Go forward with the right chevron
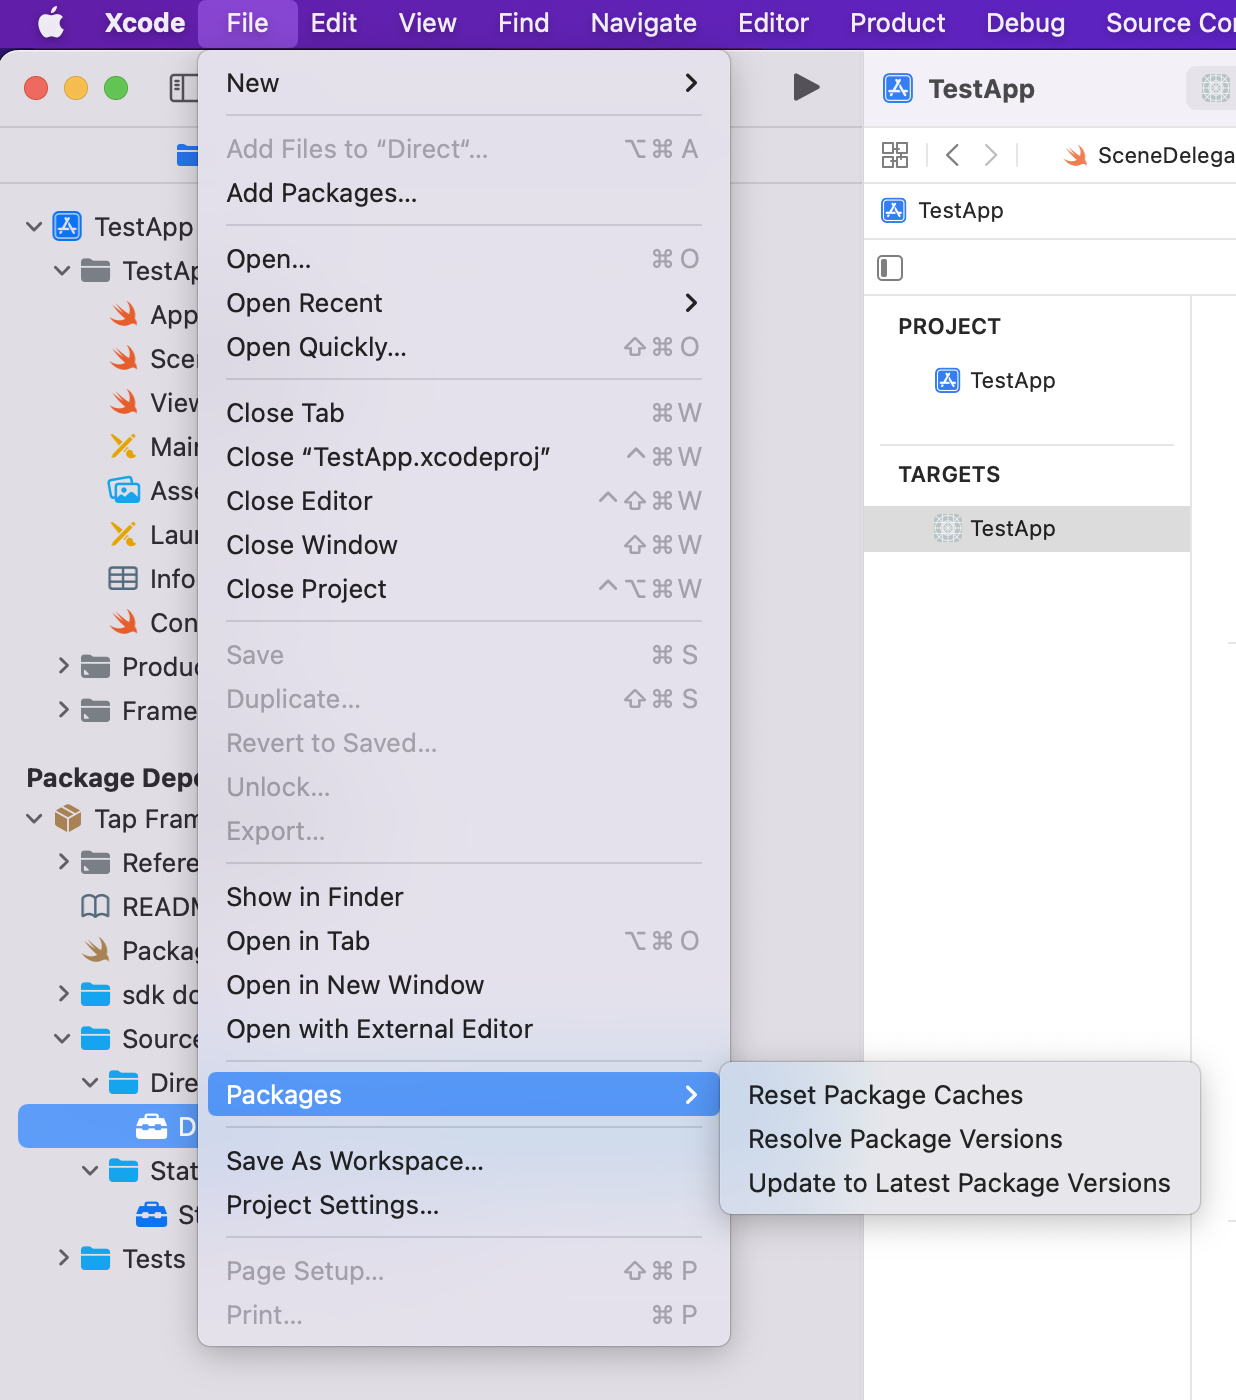Image resolution: width=1236 pixels, height=1400 pixels. 990,155
